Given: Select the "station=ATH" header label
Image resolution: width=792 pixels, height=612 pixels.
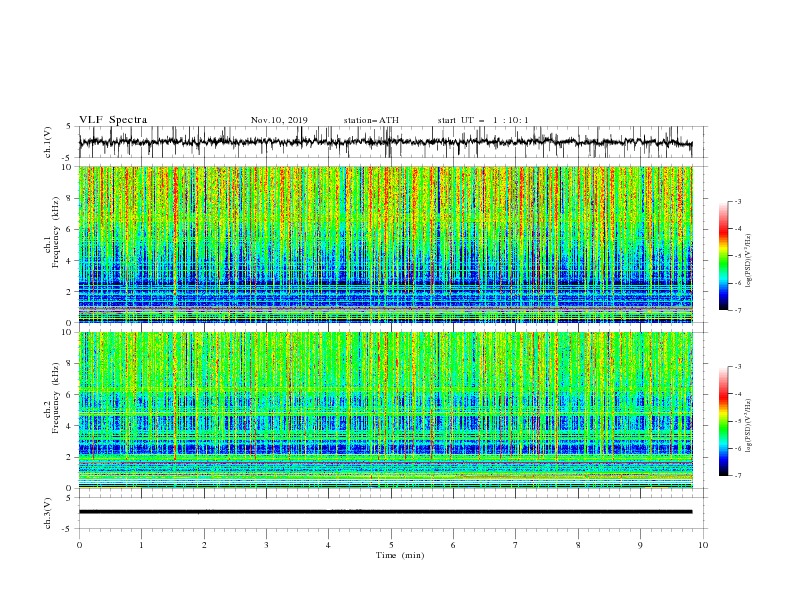Looking at the screenshot, I should [x=371, y=120].
